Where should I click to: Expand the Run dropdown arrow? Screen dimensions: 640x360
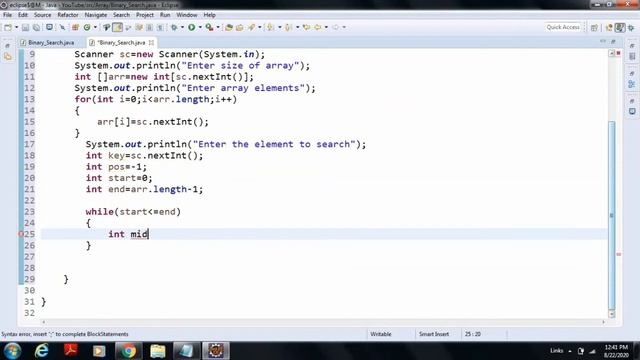tap(200, 27)
